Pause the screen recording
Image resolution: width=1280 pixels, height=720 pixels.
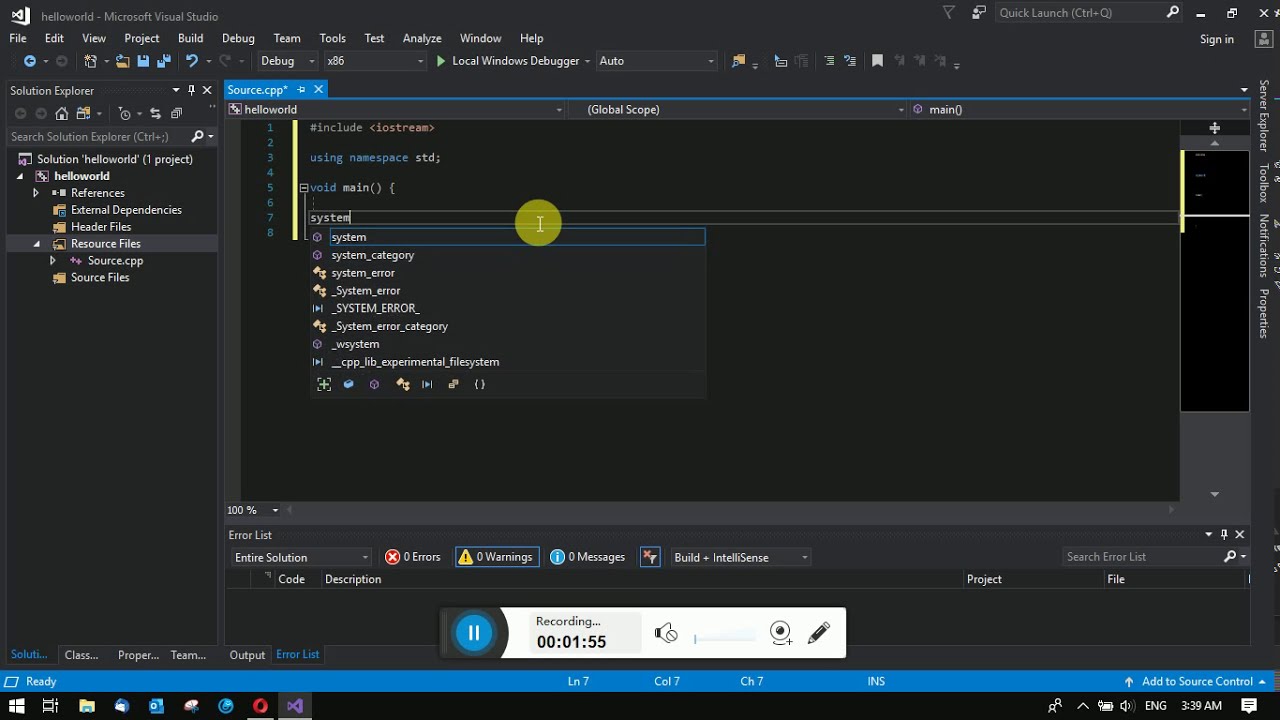click(474, 633)
